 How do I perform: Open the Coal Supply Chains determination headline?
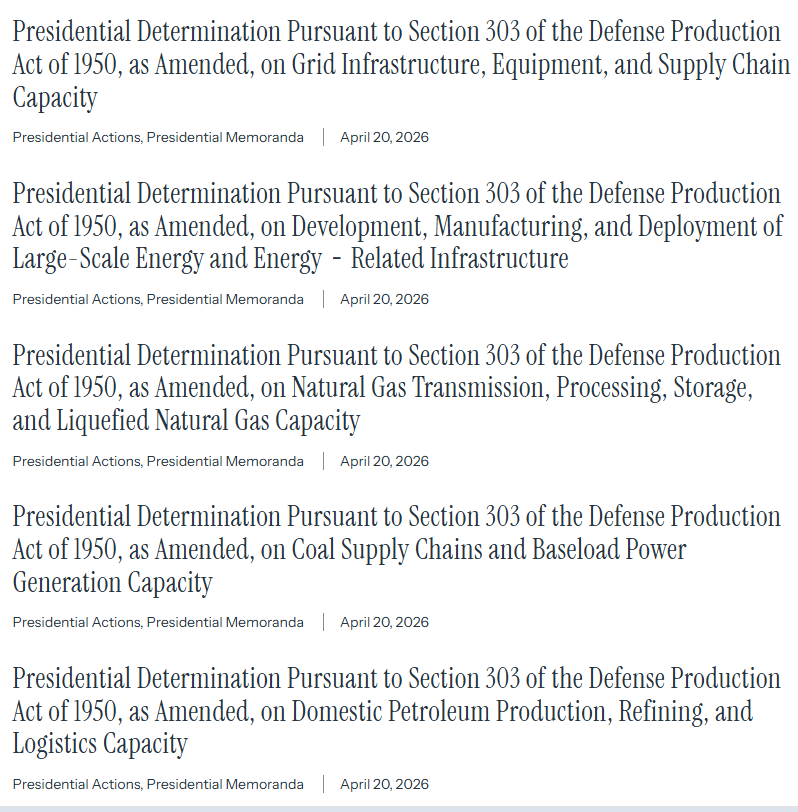[397, 549]
